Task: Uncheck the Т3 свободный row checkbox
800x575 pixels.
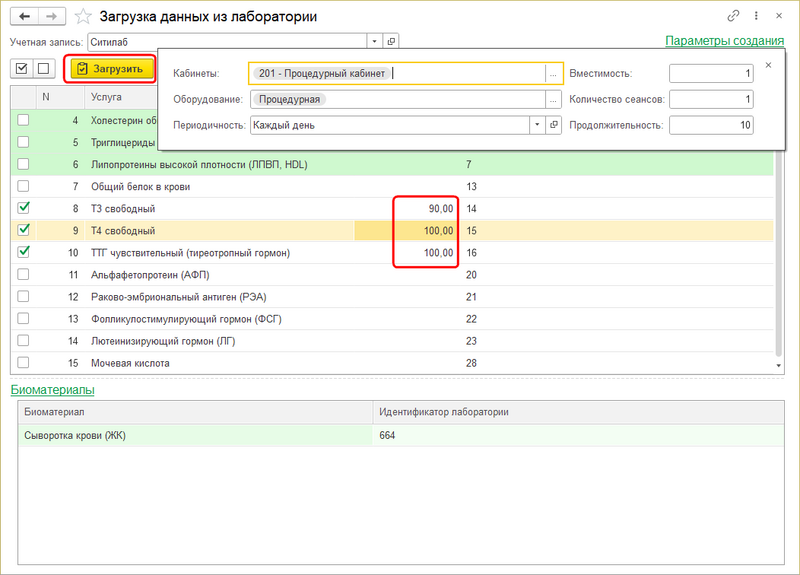Action: click(x=24, y=208)
